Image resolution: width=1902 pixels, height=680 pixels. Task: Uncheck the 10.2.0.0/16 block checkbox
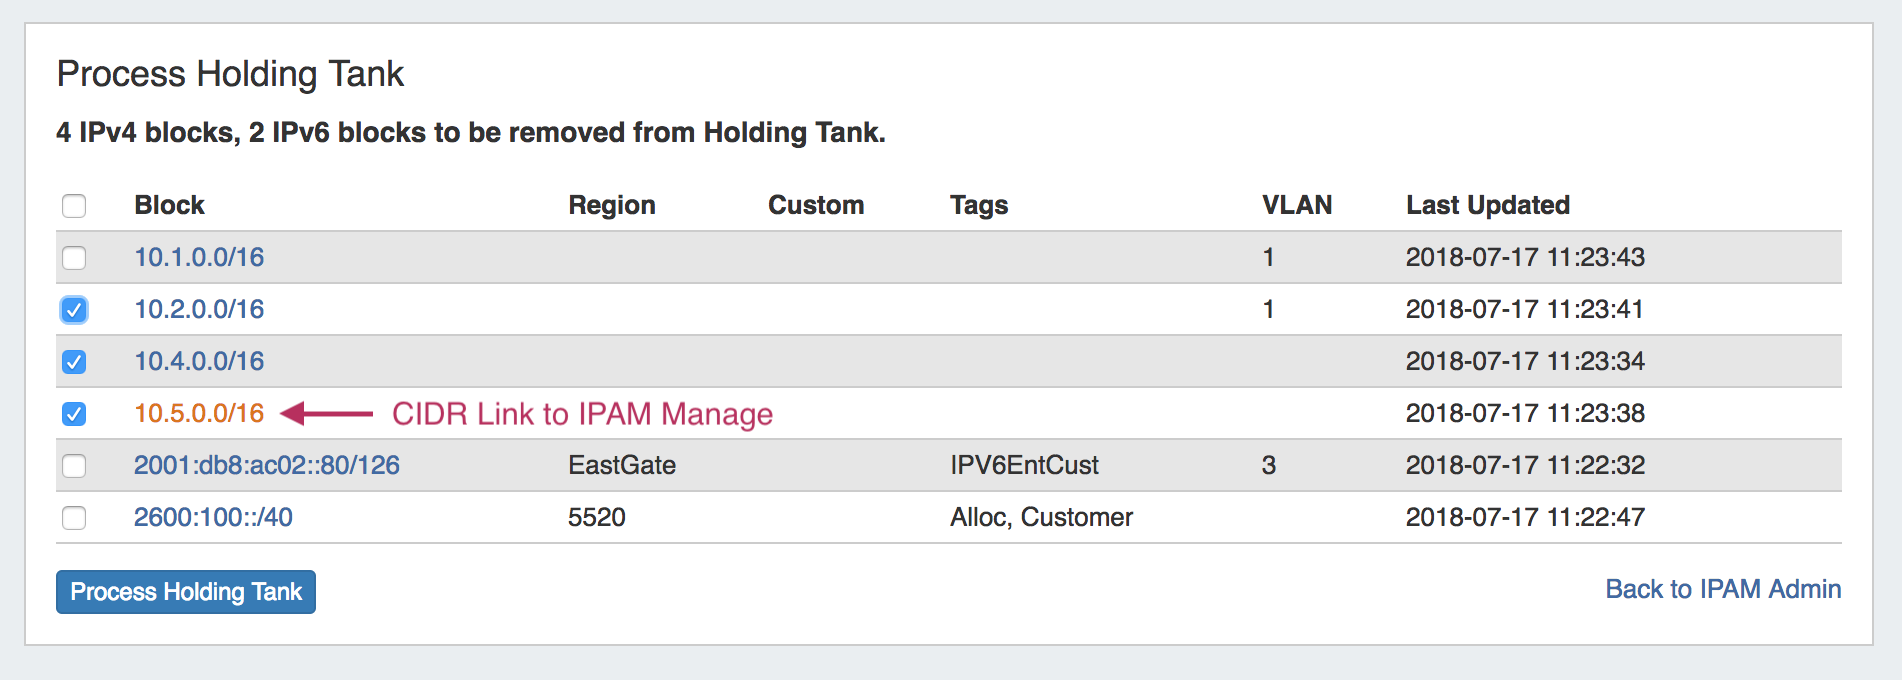point(74,310)
